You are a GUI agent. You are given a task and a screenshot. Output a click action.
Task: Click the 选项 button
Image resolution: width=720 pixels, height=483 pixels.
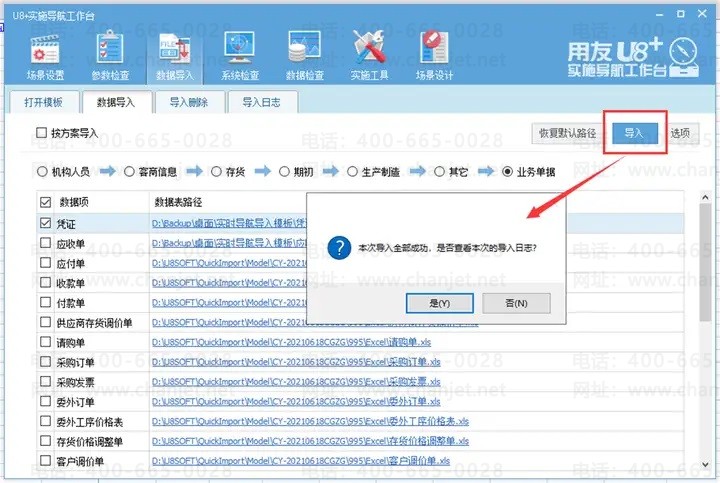(680, 133)
